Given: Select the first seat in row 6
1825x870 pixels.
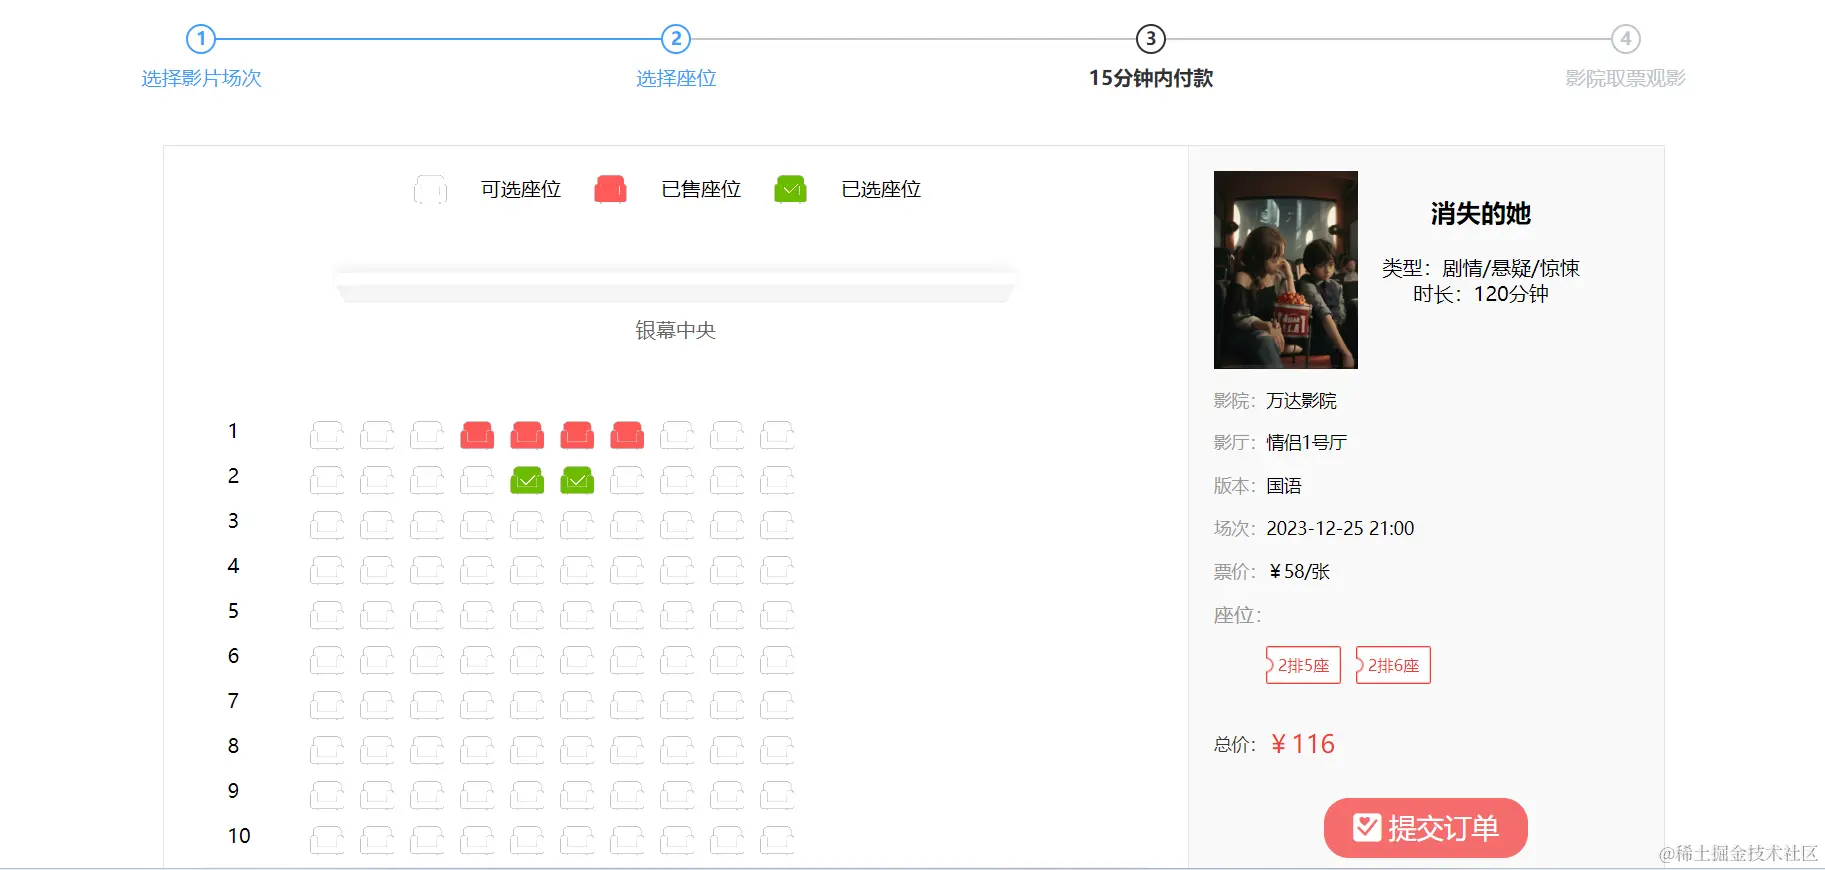Looking at the screenshot, I should click(x=327, y=660).
